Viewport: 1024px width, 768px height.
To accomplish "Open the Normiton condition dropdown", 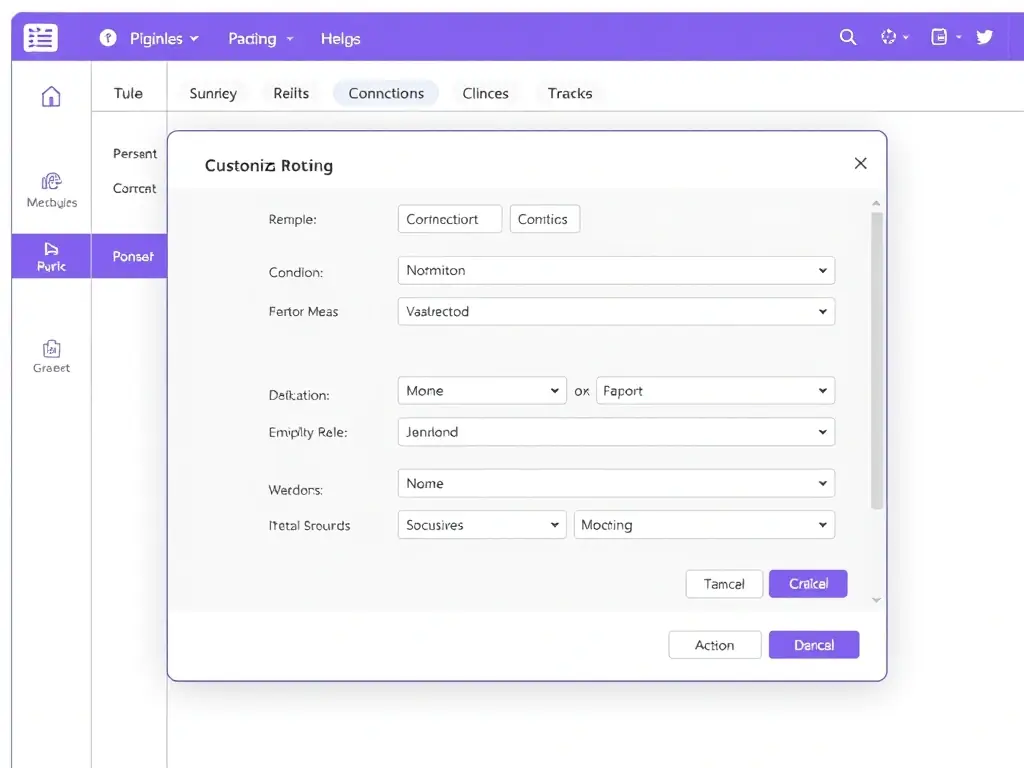I will click(x=616, y=270).
